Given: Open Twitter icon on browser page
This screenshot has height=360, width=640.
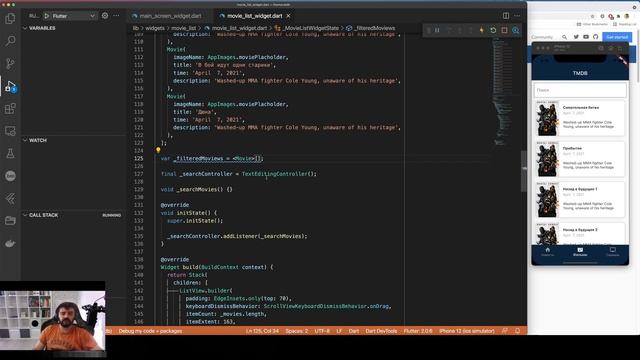Looking at the screenshot, I should [x=576, y=37].
